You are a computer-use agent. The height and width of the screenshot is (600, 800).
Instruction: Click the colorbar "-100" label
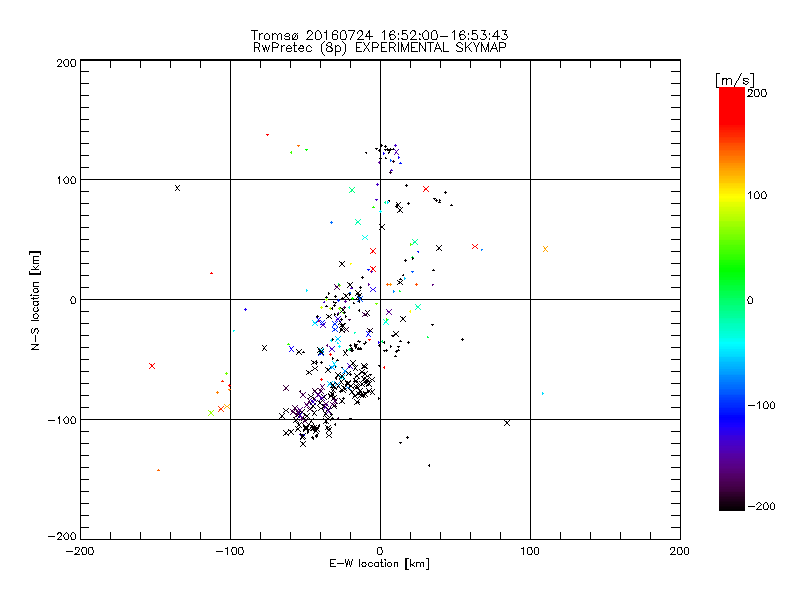coord(761,406)
